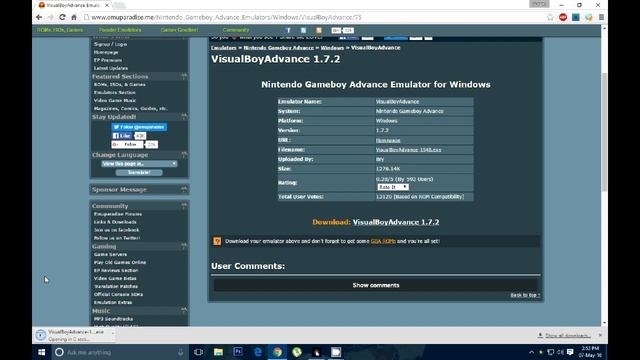Open File Explorer from the taskbar

point(218,352)
